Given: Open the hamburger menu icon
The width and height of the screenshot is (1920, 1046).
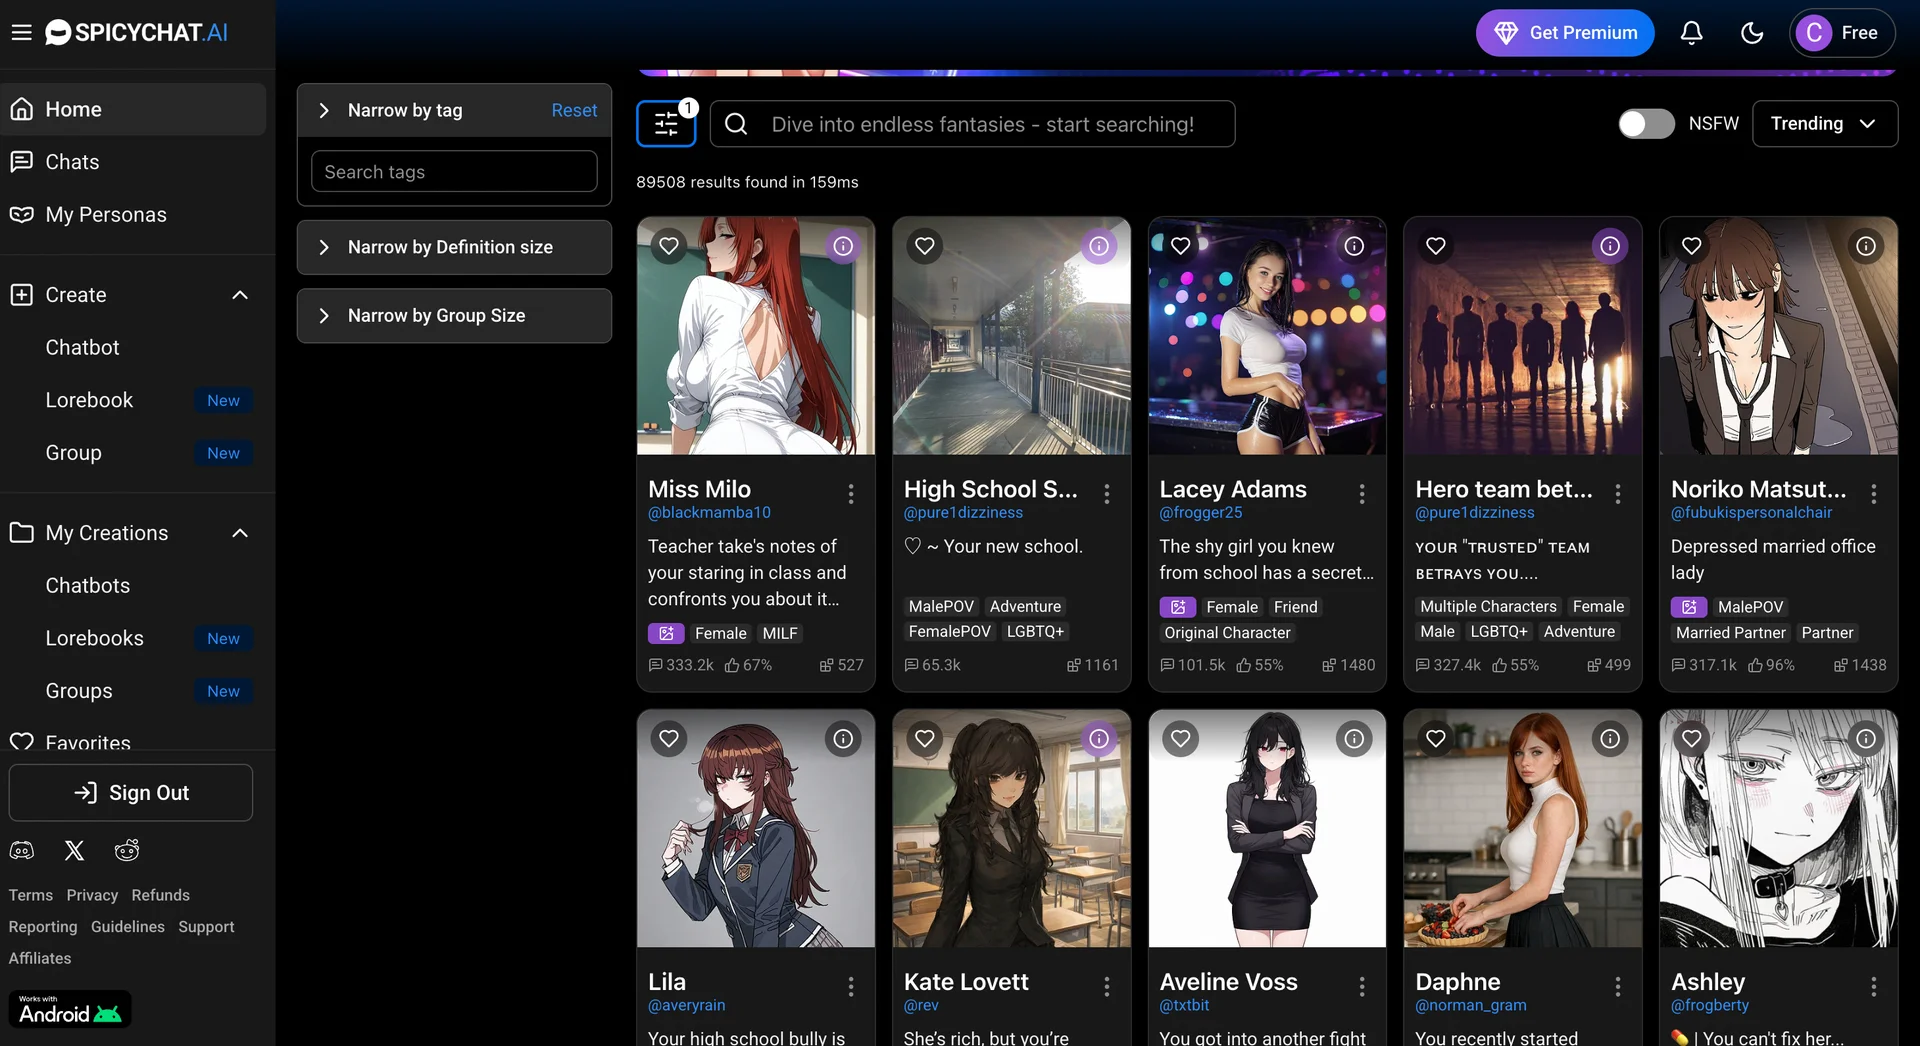Looking at the screenshot, I should pyautogui.click(x=21, y=33).
